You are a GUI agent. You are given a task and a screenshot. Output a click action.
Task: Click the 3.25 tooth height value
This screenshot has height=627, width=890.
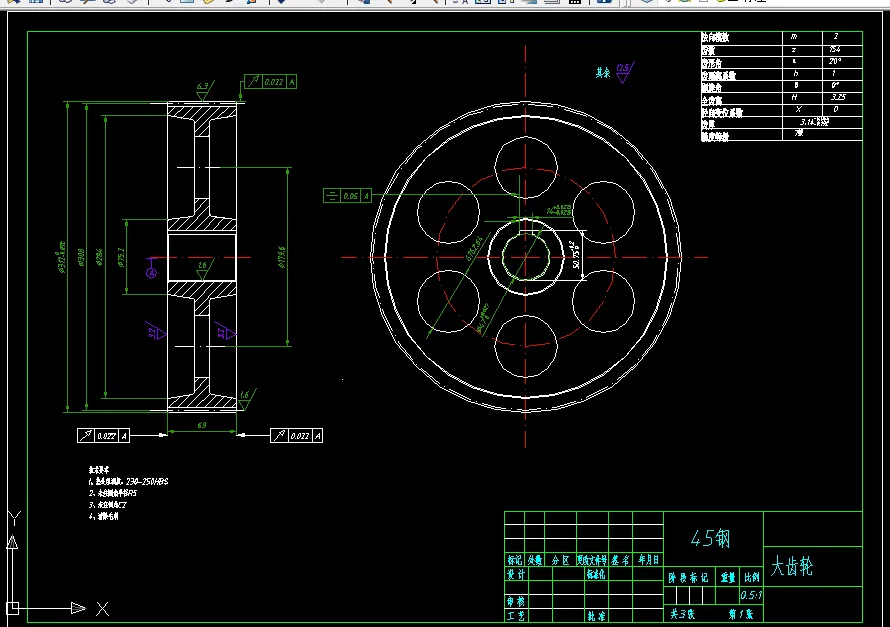coord(838,97)
